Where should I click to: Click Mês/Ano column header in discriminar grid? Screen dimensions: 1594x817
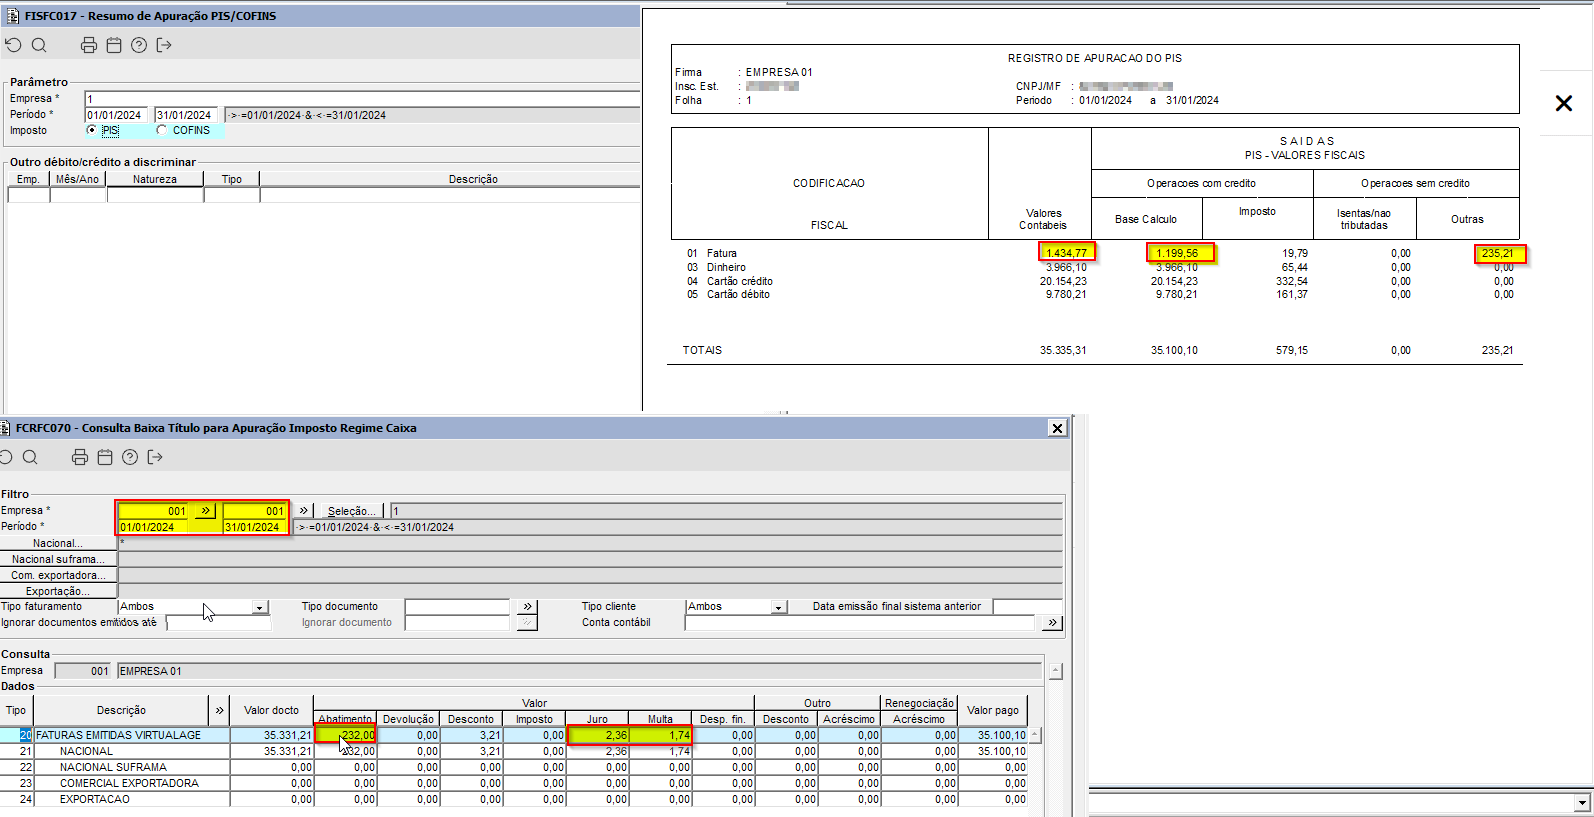pyautogui.click(x=78, y=179)
